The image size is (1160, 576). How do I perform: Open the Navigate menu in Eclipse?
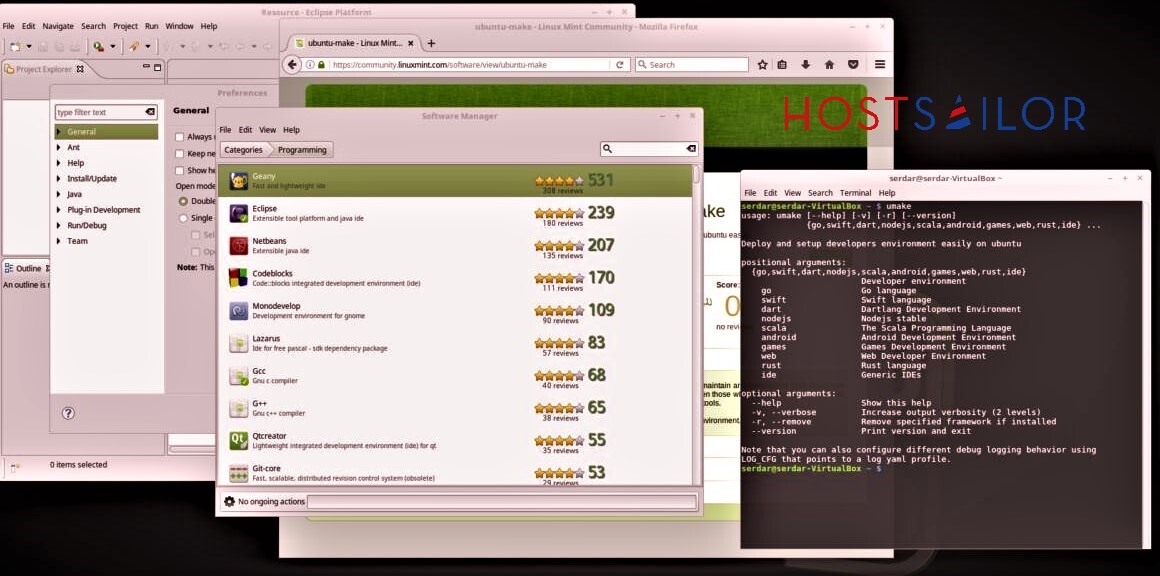coord(58,26)
